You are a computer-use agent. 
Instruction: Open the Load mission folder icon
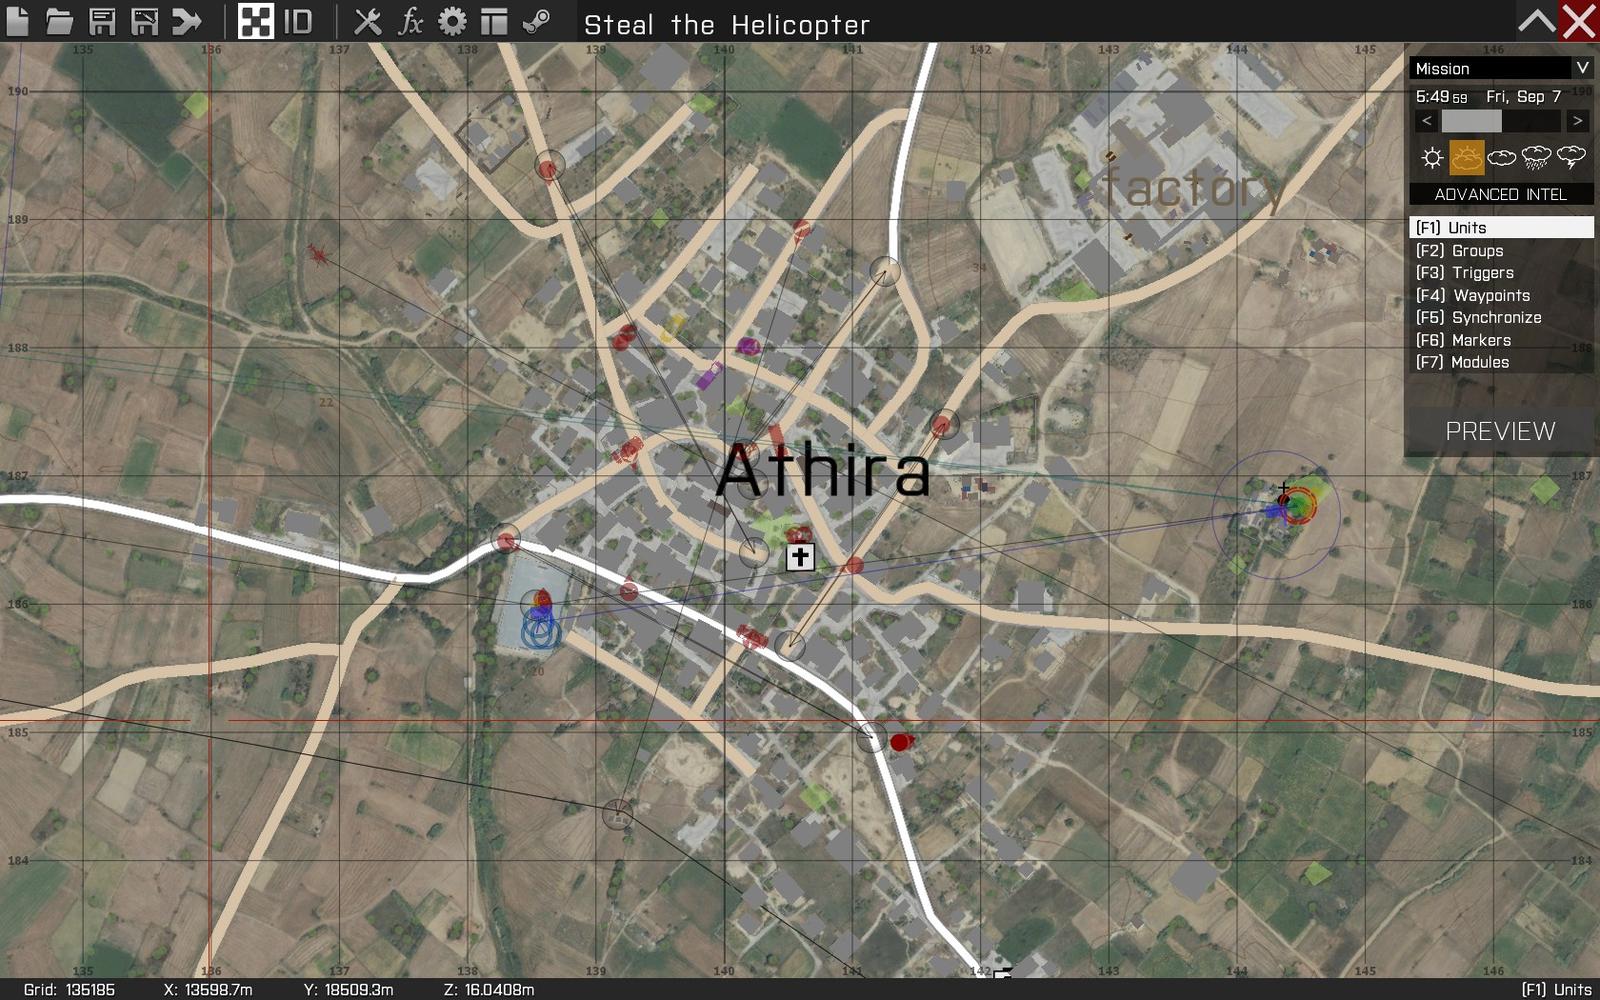click(x=60, y=21)
